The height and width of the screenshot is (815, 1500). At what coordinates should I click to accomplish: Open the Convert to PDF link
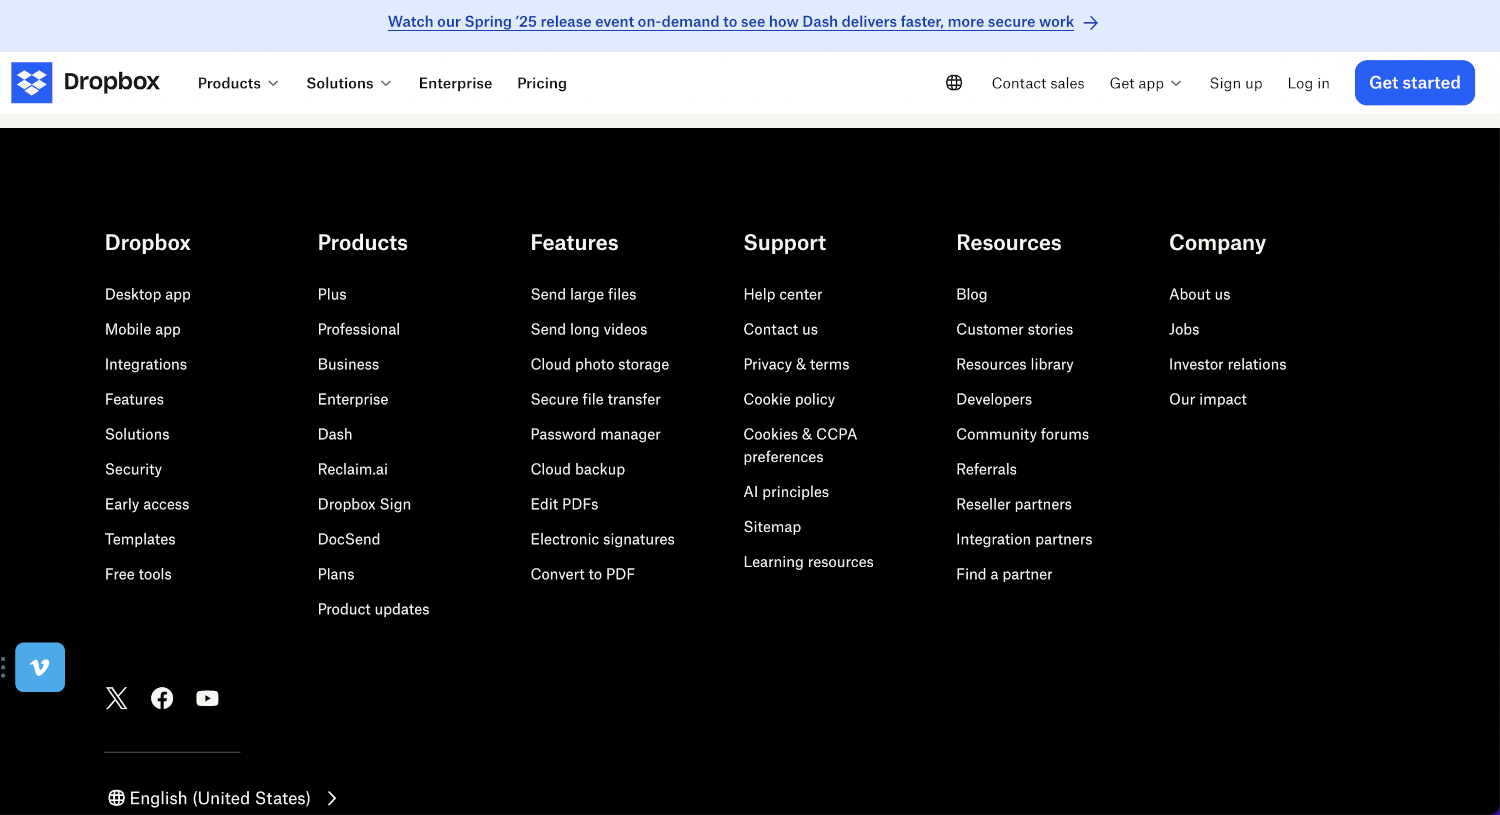point(582,574)
